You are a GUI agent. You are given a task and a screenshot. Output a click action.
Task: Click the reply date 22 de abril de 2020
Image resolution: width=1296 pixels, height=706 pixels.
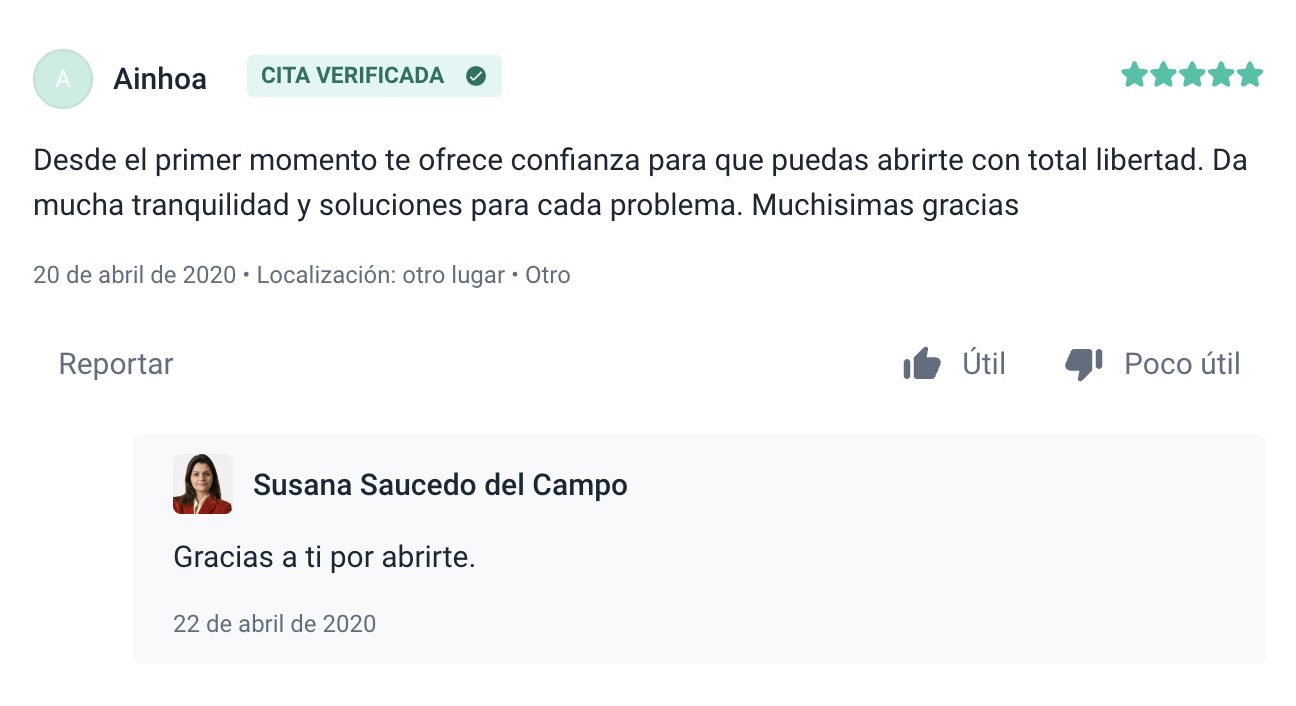[x=275, y=624]
